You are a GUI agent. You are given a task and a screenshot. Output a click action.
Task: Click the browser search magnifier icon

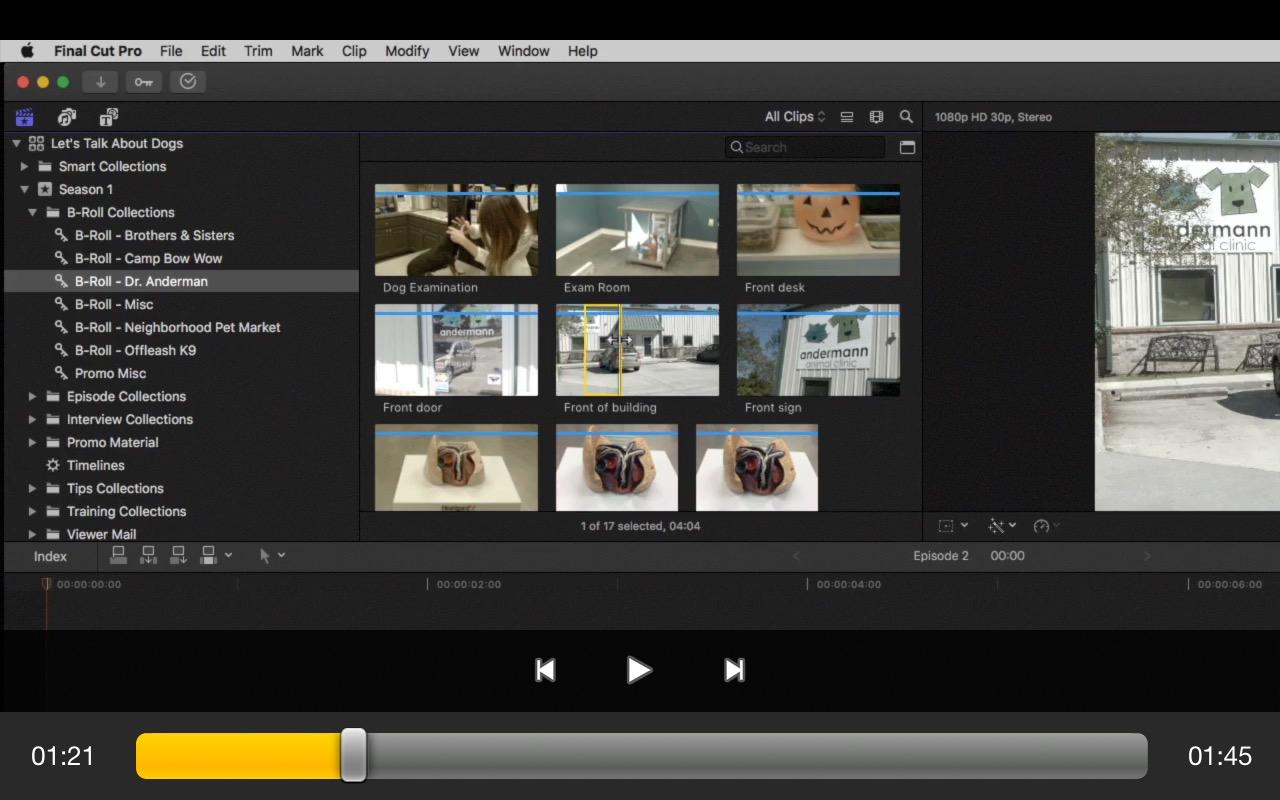click(906, 117)
